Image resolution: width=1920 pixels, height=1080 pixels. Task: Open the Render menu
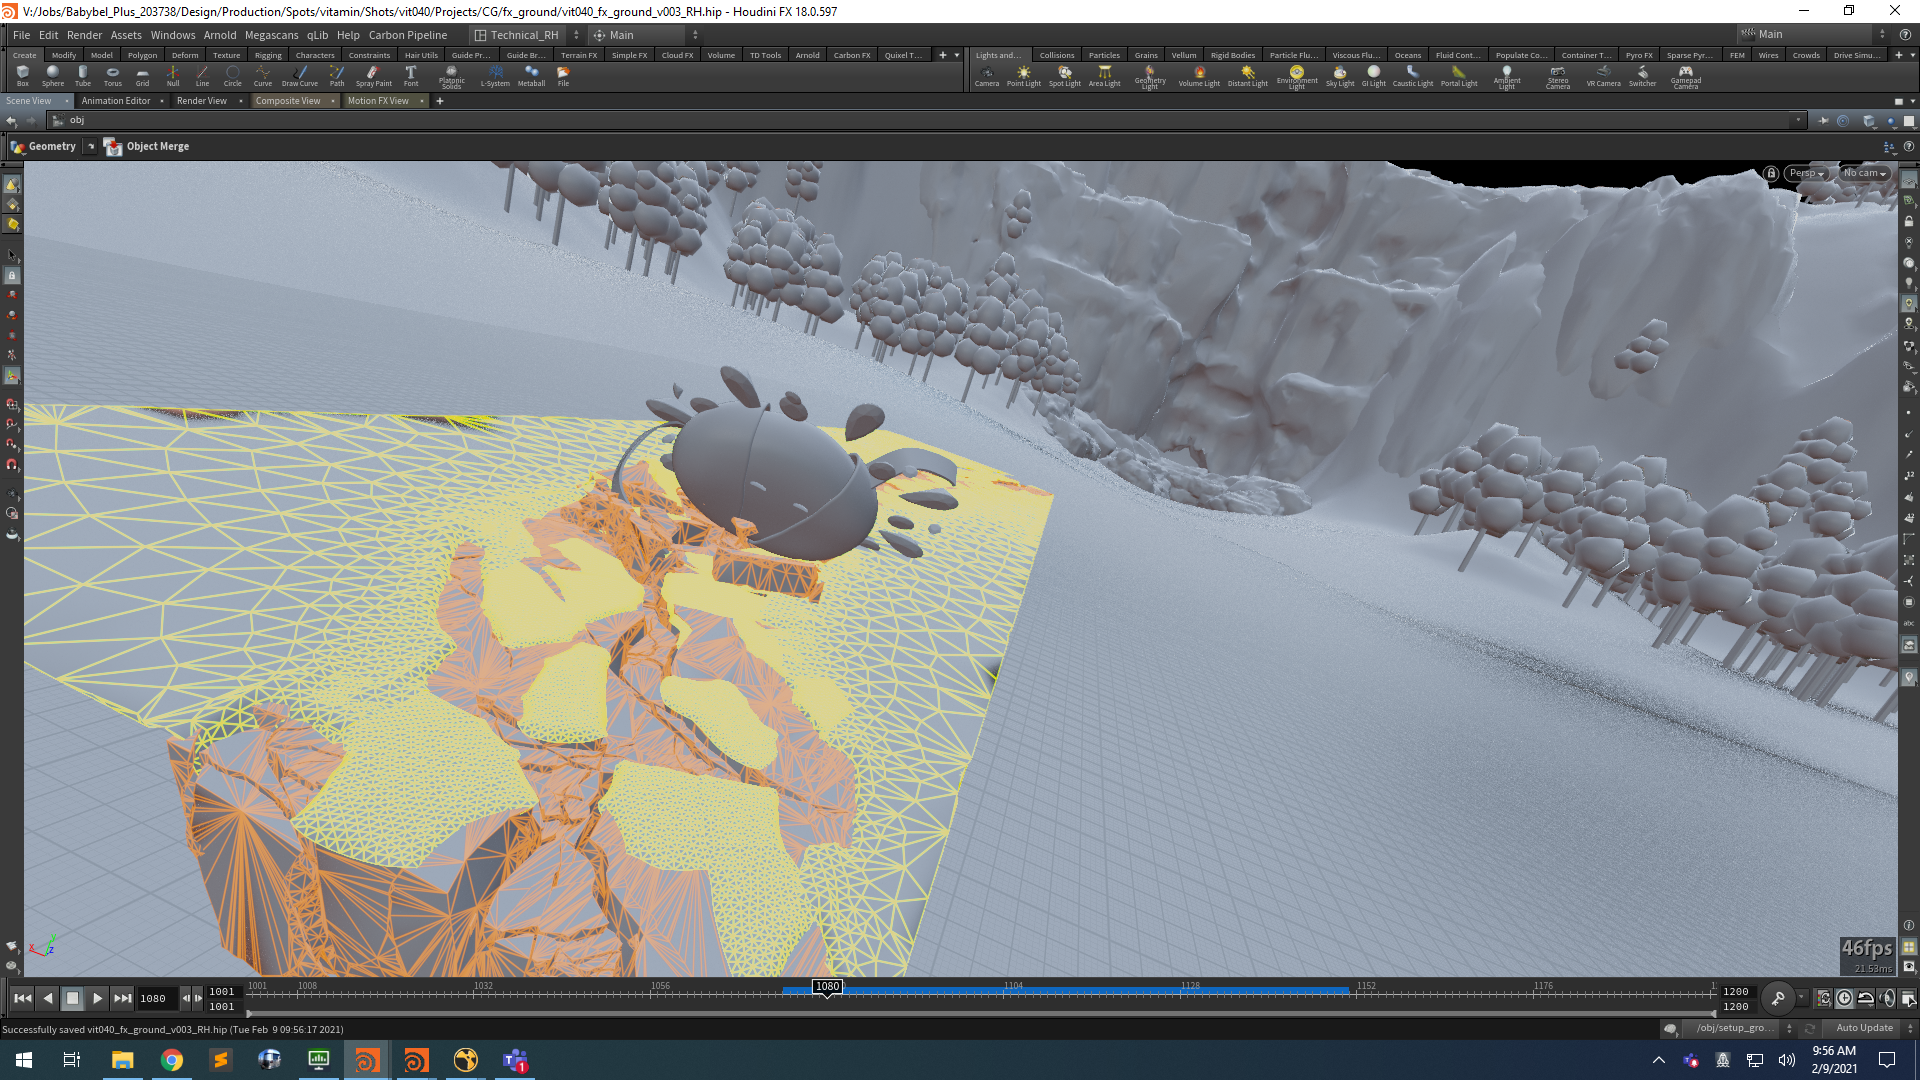(x=84, y=35)
